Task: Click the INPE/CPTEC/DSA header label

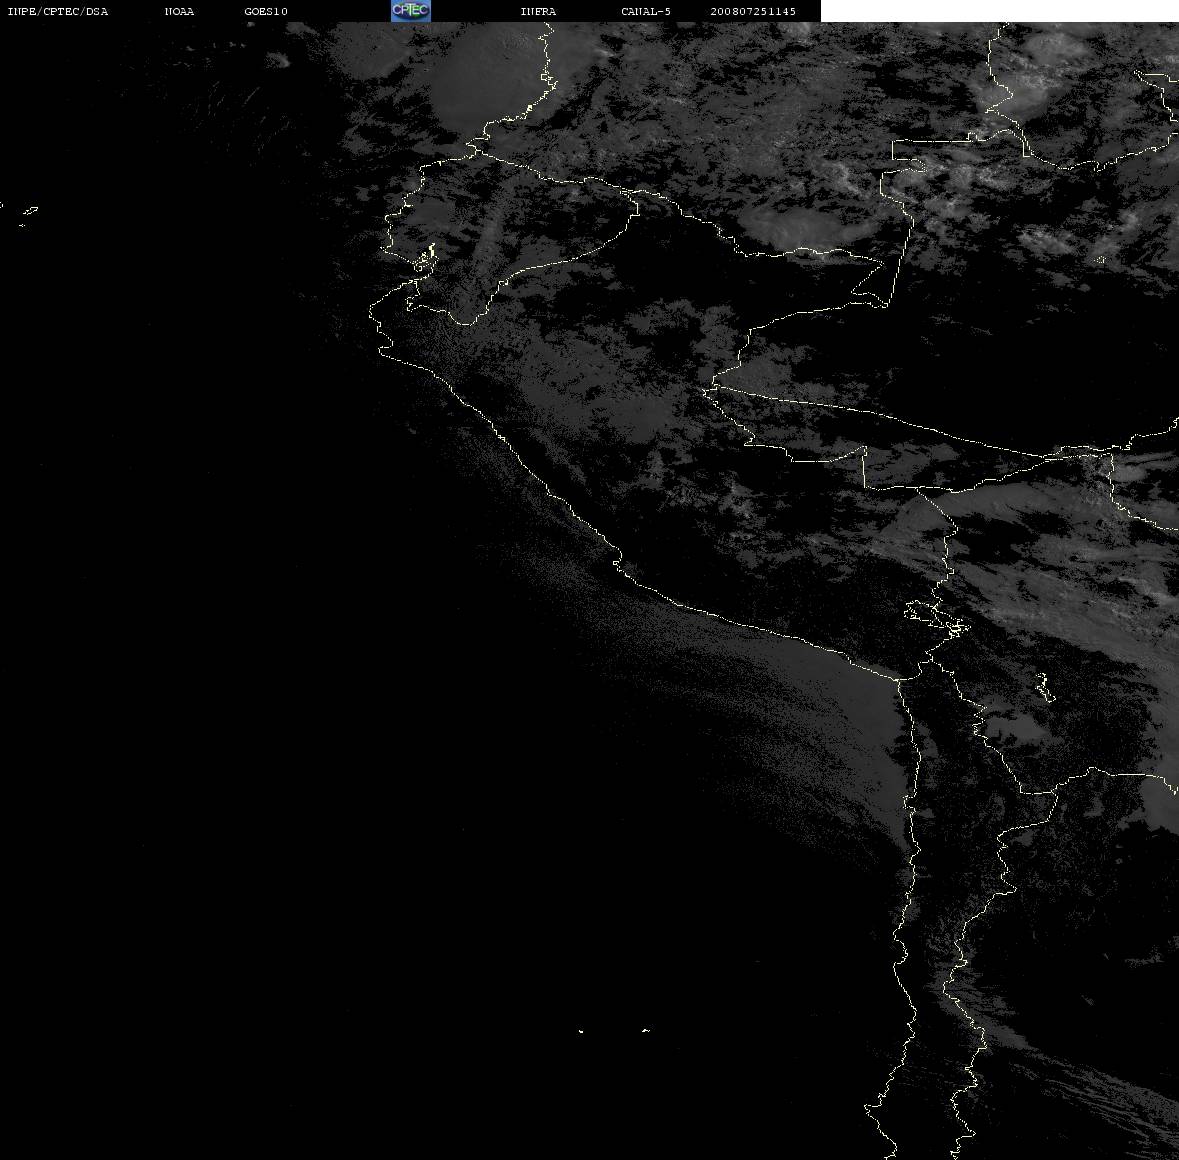Action: tap(58, 11)
